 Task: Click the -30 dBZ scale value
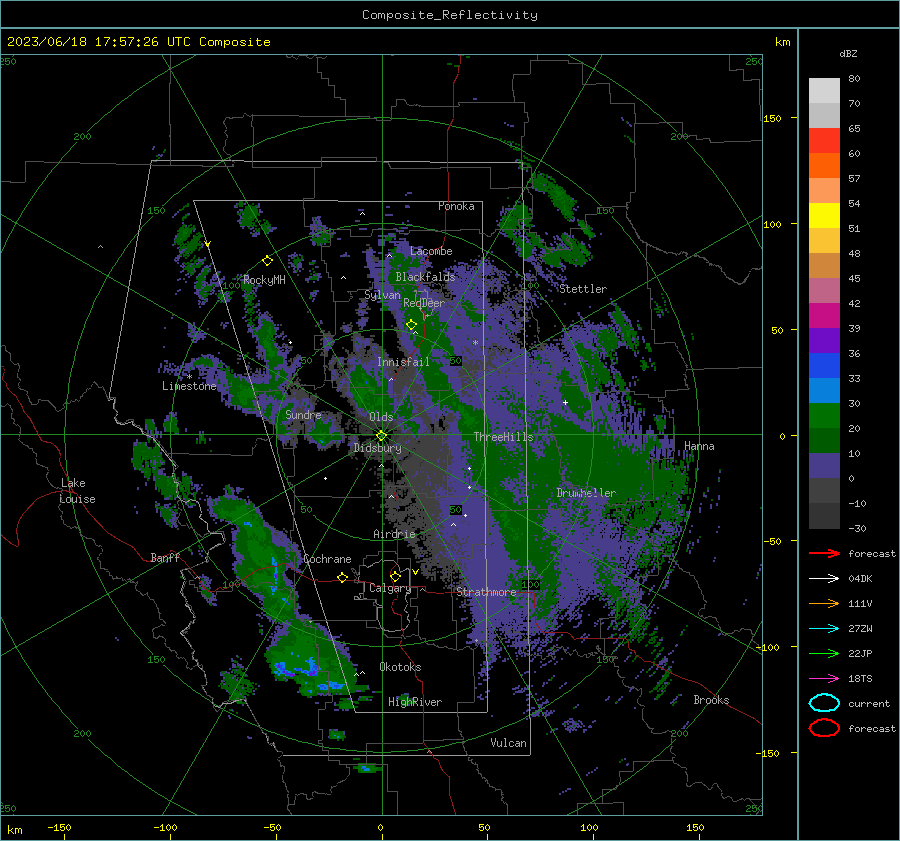(x=858, y=528)
